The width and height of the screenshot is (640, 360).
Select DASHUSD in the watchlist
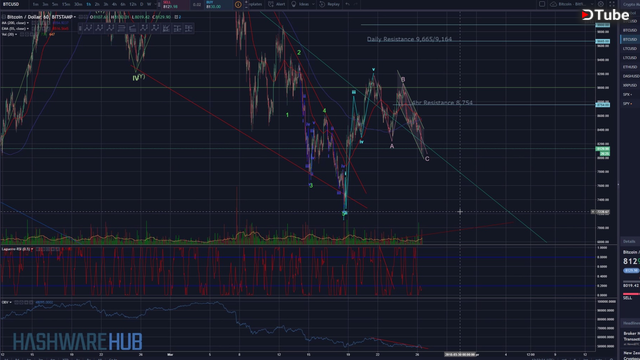[x=630, y=76]
